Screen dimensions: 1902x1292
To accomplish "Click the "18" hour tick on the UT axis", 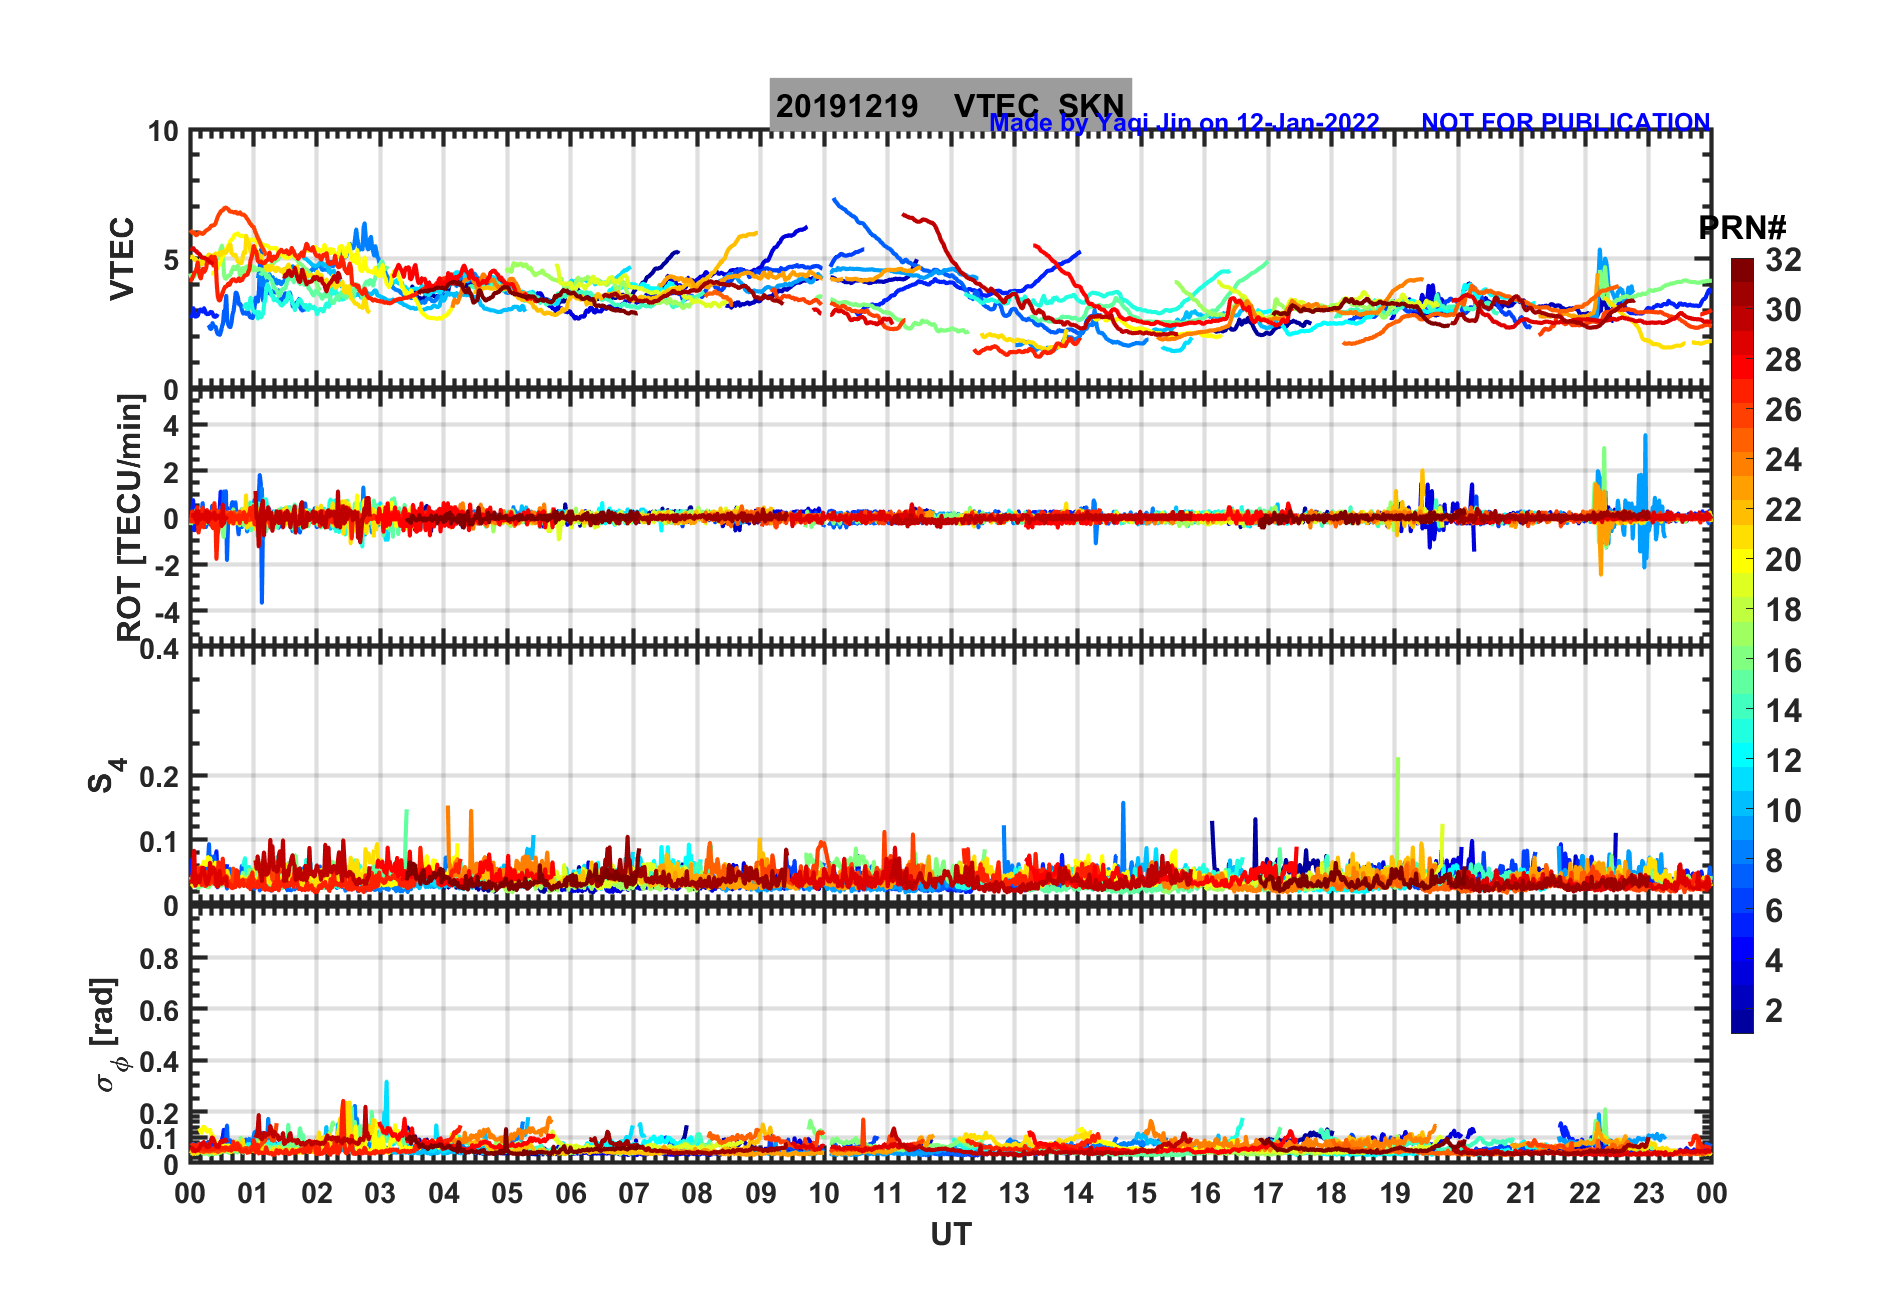I will coord(1331,1193).
